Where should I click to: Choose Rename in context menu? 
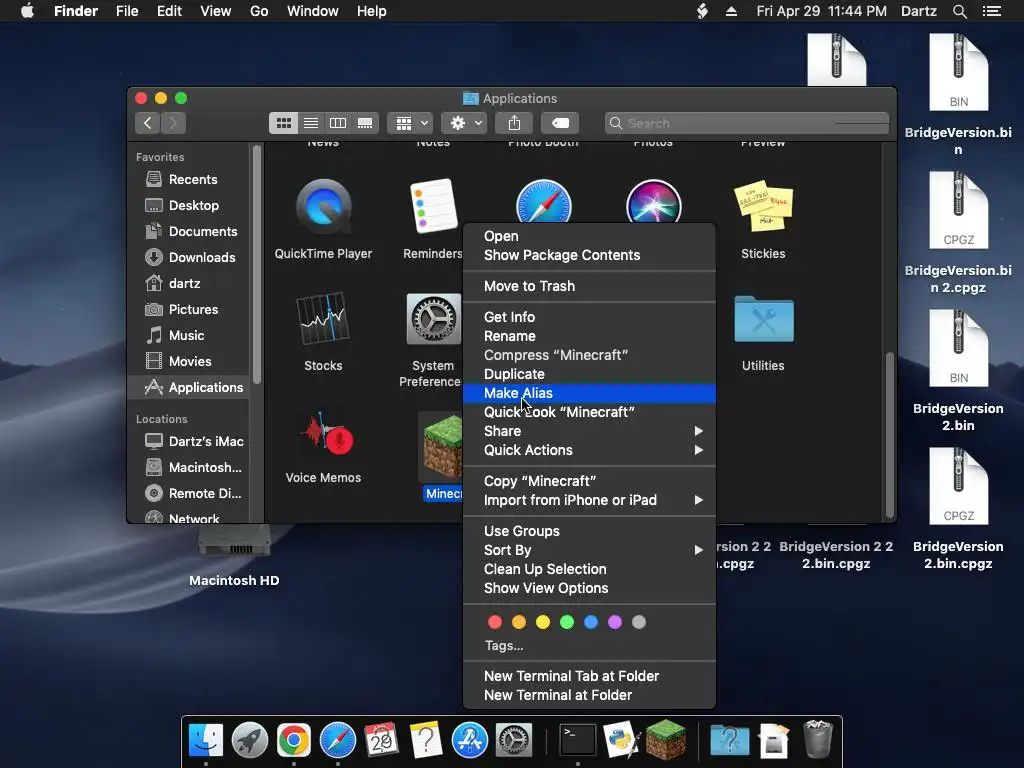589,336
